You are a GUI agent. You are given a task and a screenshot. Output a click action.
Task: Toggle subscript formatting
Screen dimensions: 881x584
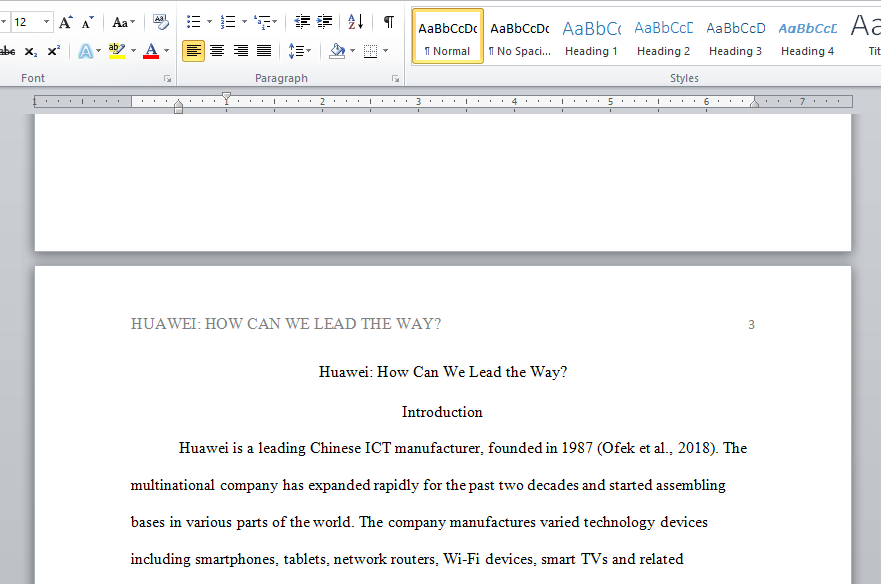30,51
